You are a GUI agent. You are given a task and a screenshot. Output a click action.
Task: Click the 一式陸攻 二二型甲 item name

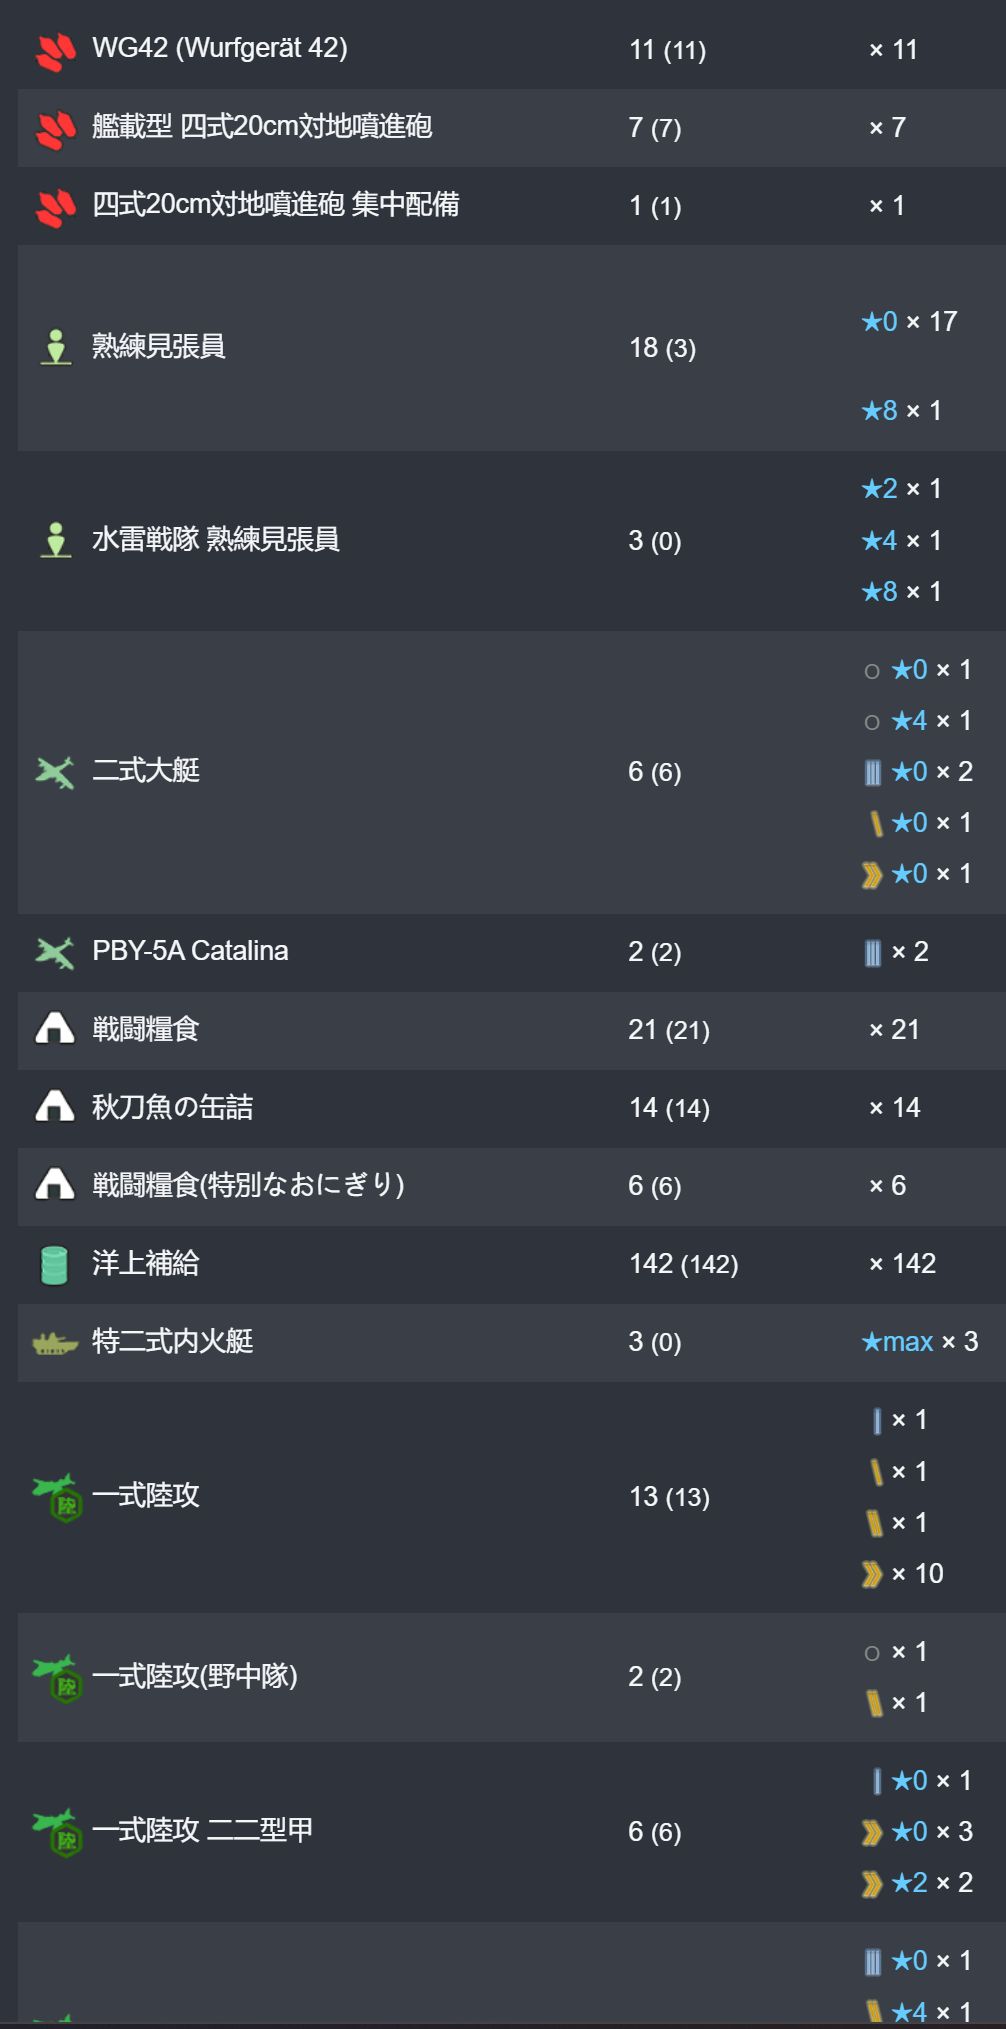click(203, 1830)
